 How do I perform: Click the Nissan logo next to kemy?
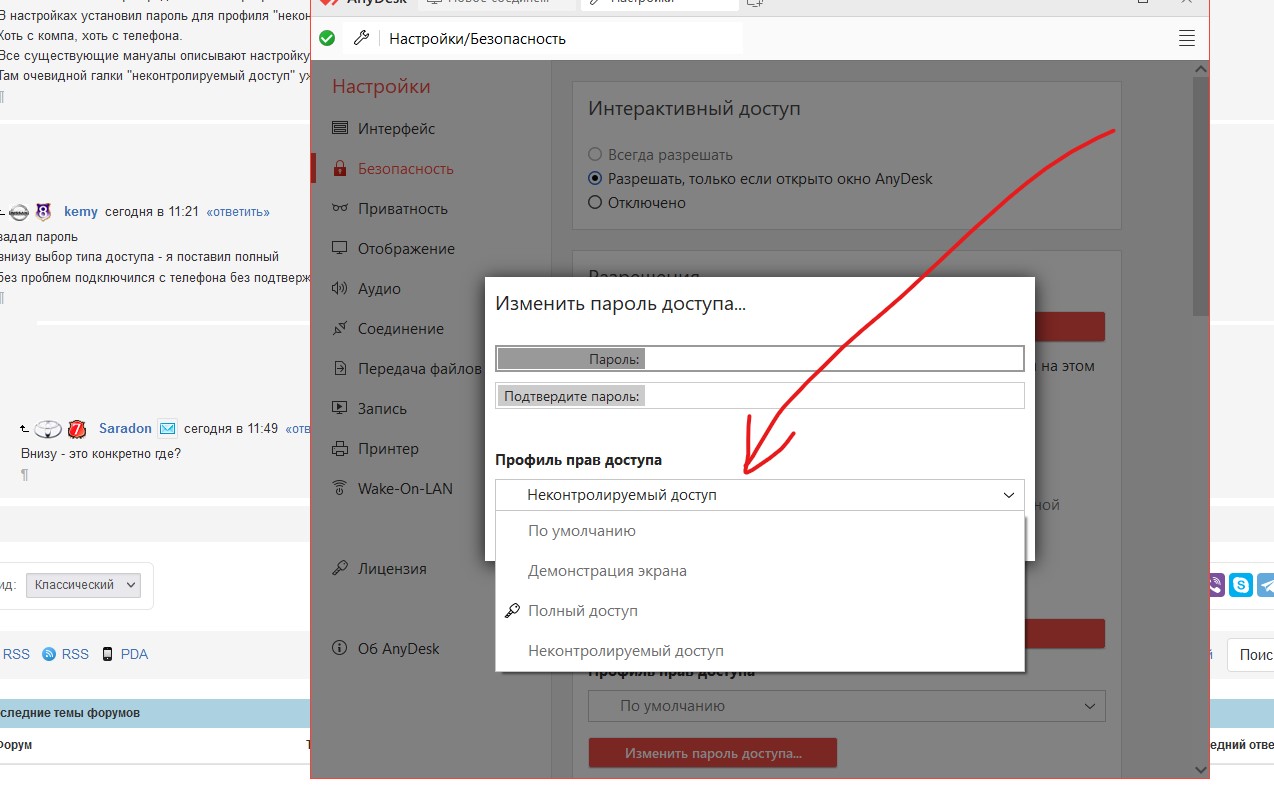tap(19, 212)
